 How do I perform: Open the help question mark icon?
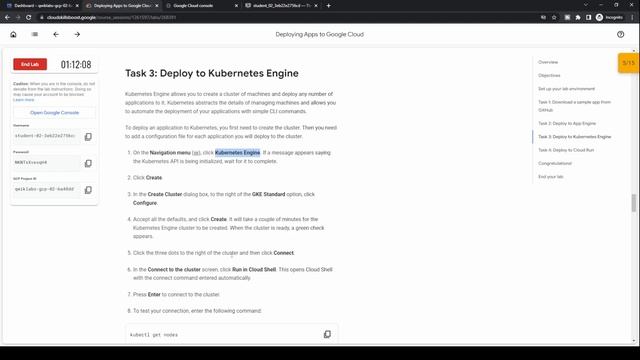click(620, 34)
